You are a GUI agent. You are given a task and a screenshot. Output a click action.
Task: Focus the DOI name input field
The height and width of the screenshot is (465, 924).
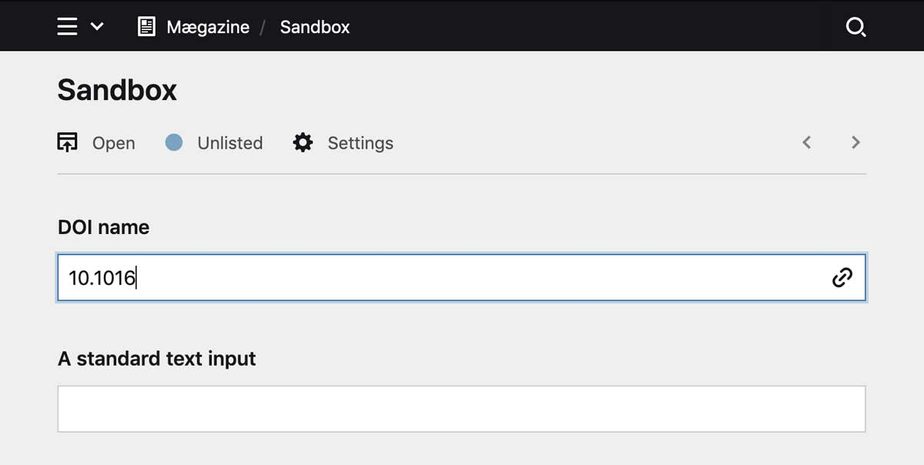coord(440,278)
